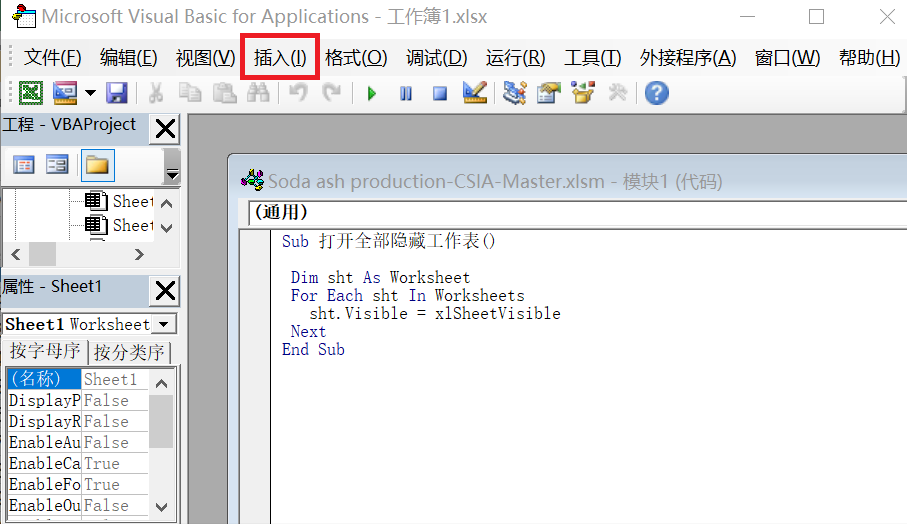The width and height of the screenshot is (907, 524).
Task: Select the second Sheet item in project tree
Action: pos(119,225)
